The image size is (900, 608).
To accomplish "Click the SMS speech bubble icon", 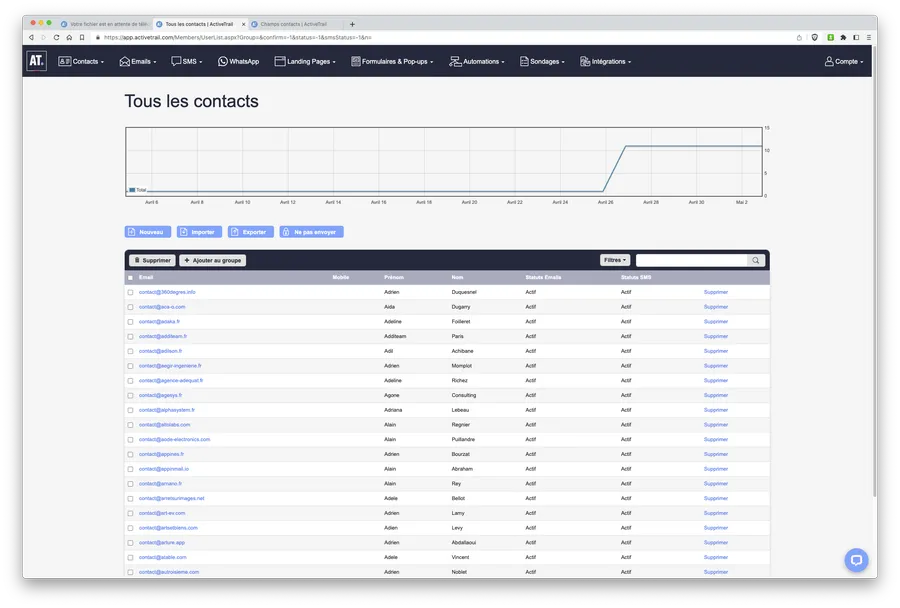I will tap(176, 61).
